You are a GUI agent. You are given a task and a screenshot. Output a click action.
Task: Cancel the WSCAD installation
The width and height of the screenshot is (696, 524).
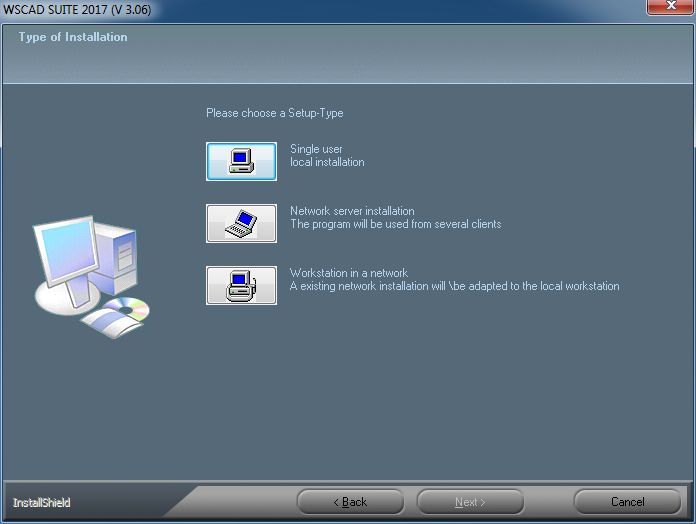627,502
